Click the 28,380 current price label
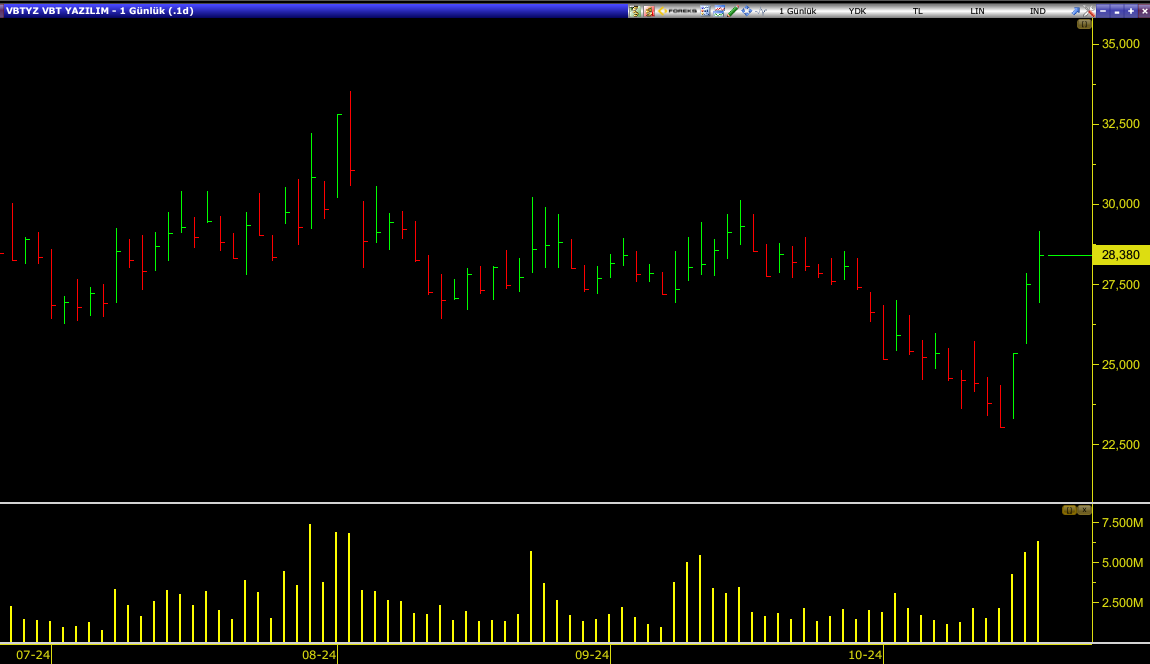 pos(1120,255)
